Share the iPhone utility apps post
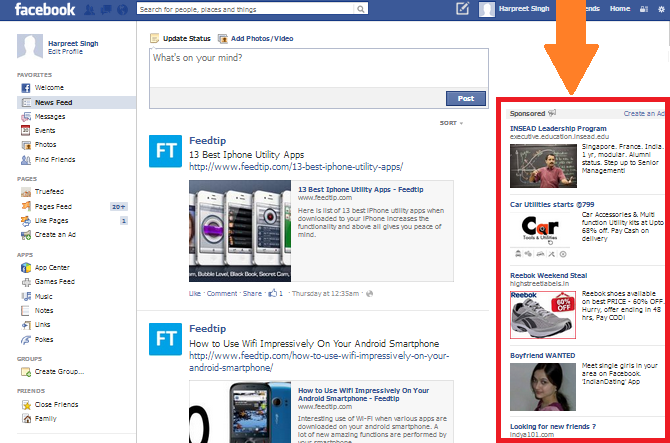This screenshot has height=443, width=670. tap(252, 293)
